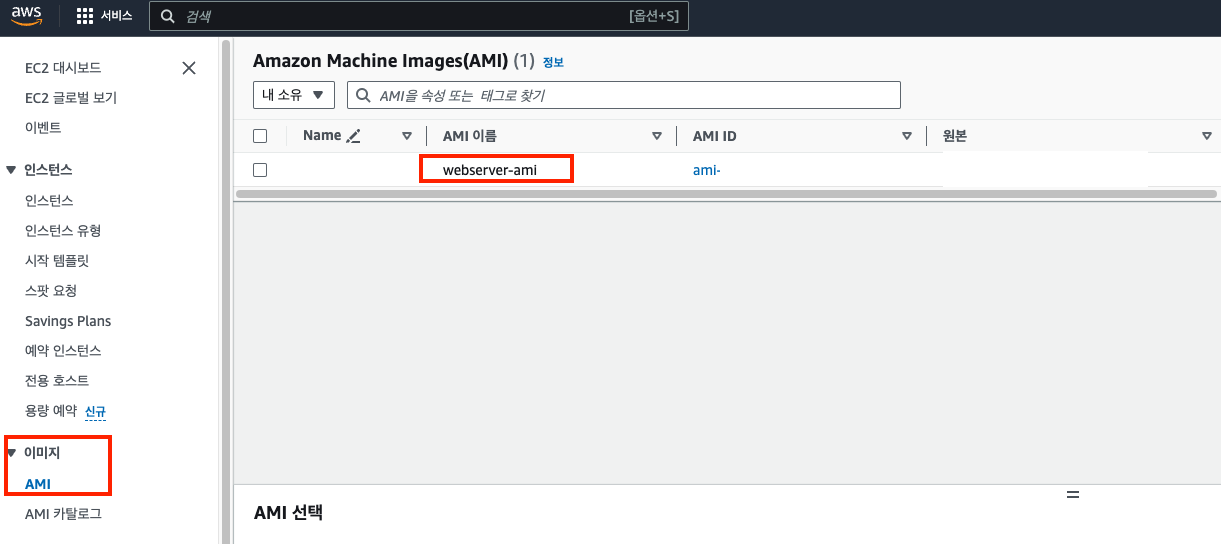Open 시작 템플릿 page
Screen dimensions: 1221x544
coord(57,261)
